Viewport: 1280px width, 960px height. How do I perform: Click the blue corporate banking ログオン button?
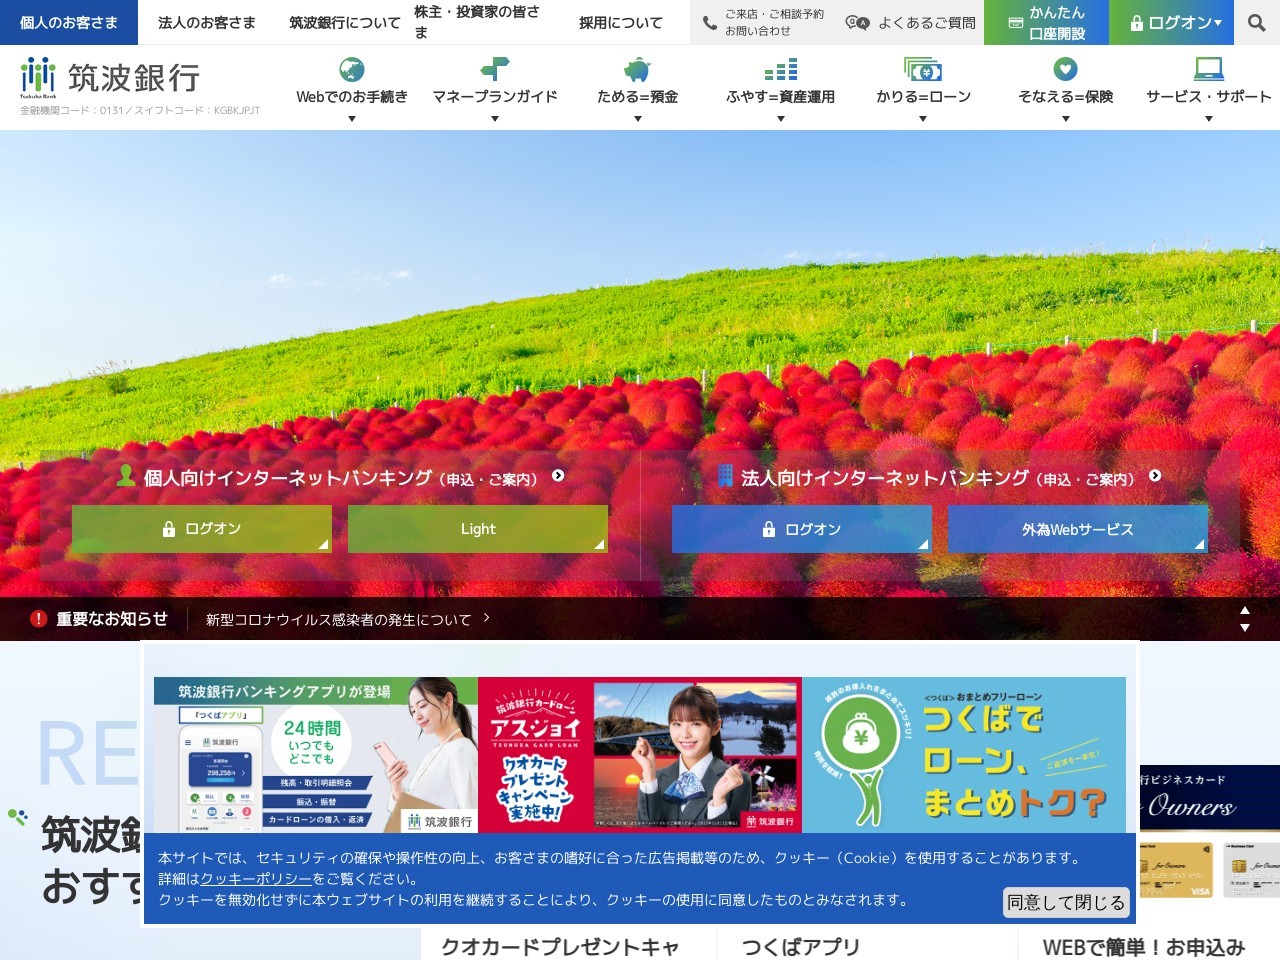802,529
